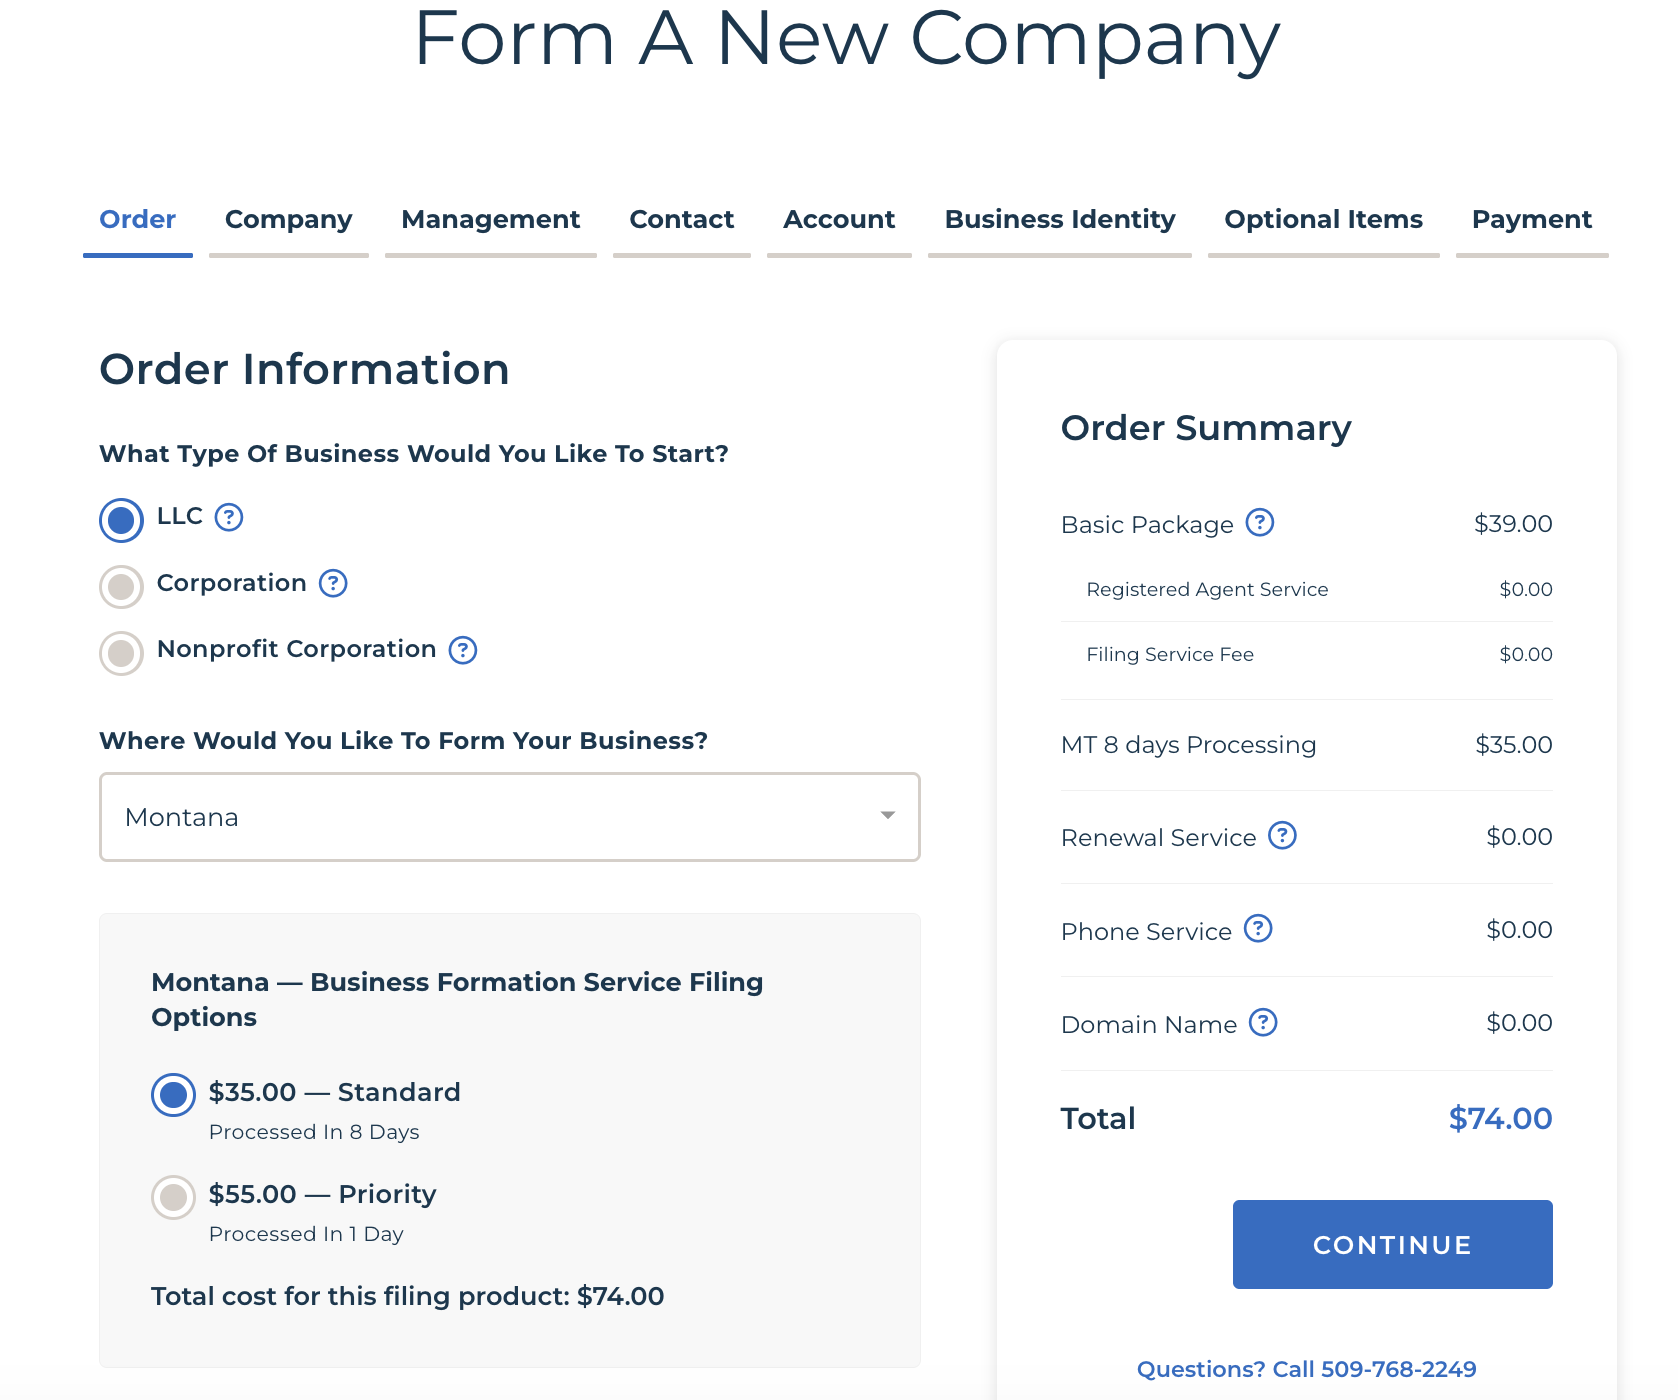Click the Basic Package info icon
This screenshot has width=1678, height=1400.
[x=1260, y=523]
